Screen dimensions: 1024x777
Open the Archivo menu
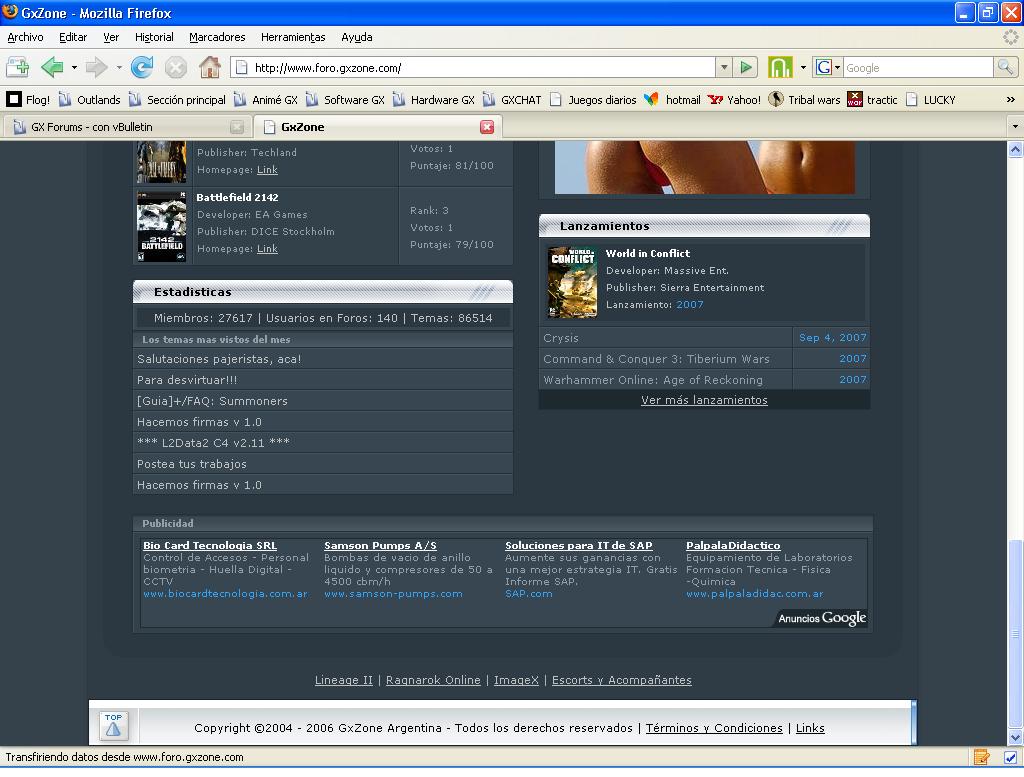pyautogui.click(x=25, y=37)
